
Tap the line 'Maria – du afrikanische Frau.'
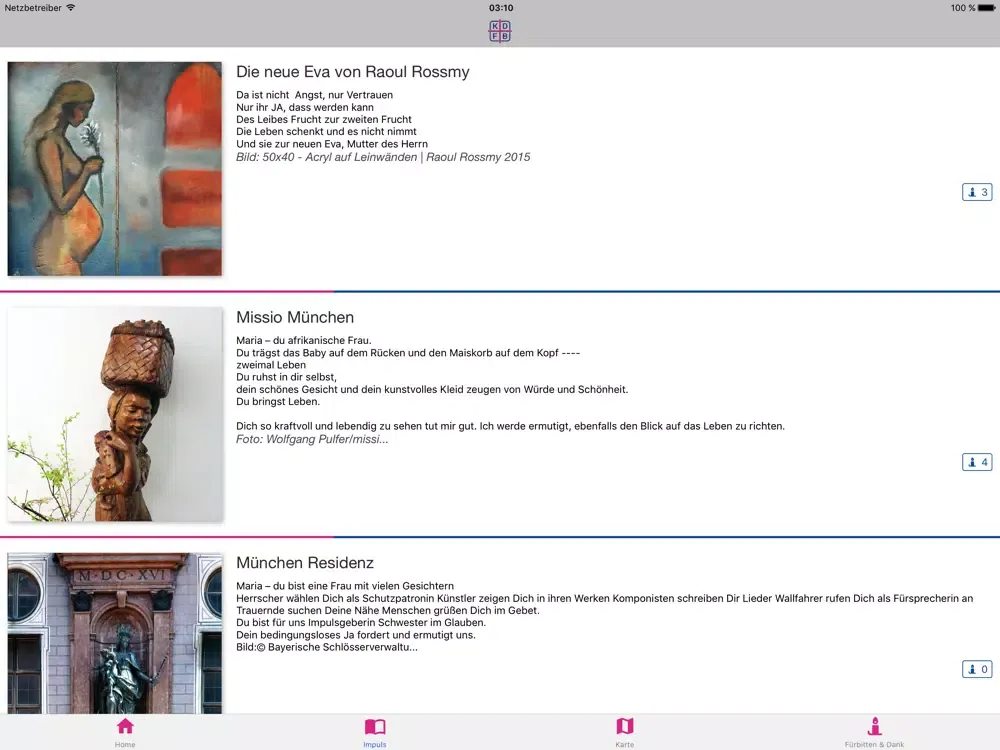(x=304, y=341)
